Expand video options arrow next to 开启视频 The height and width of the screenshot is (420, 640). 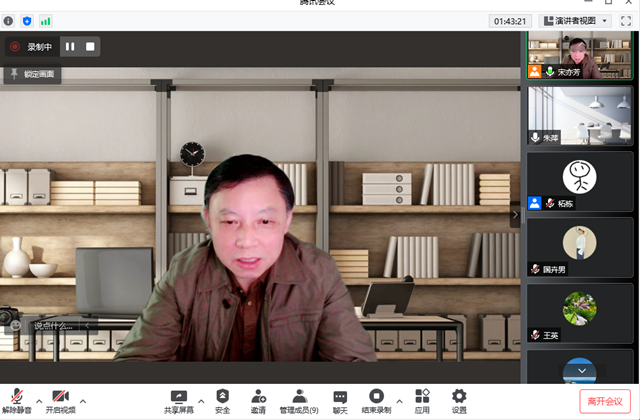pyautogui.click(x=83, y=401)
